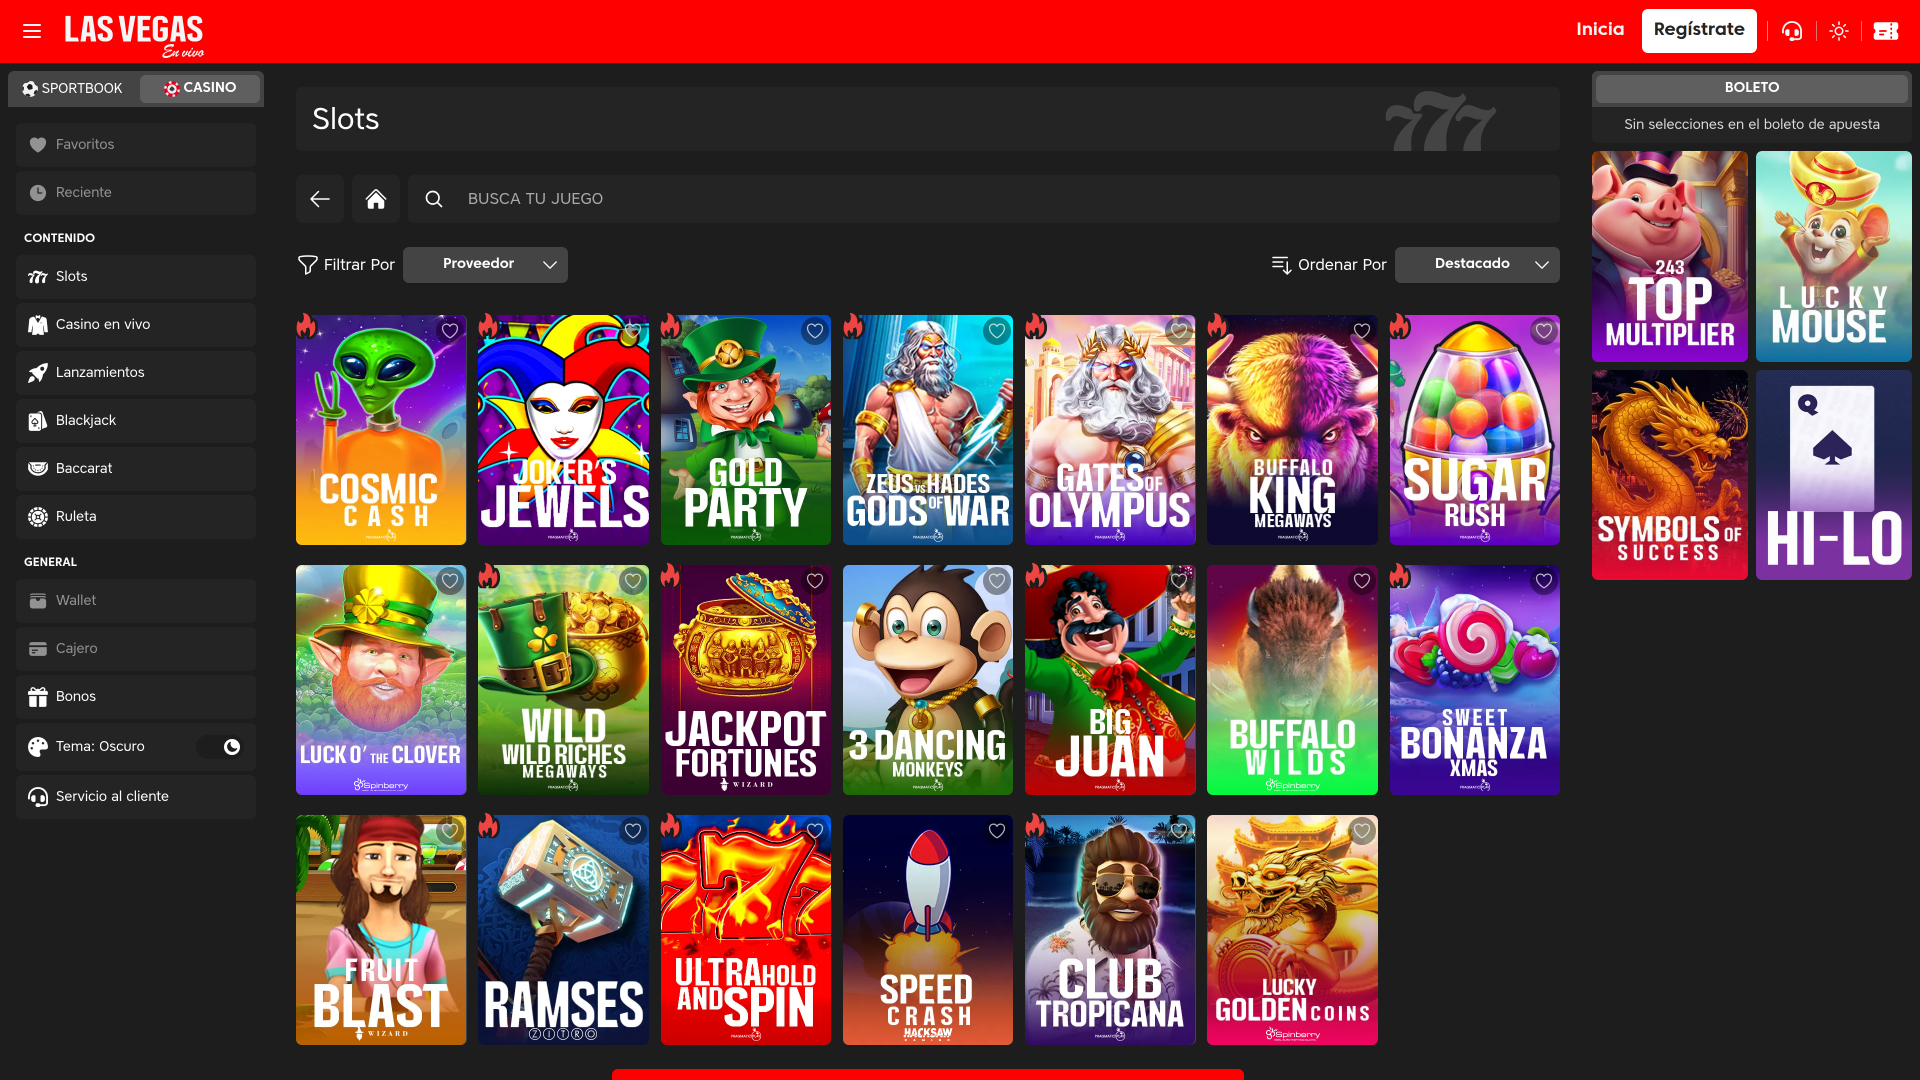Select the CASINO tab

[x=201, y=88]
